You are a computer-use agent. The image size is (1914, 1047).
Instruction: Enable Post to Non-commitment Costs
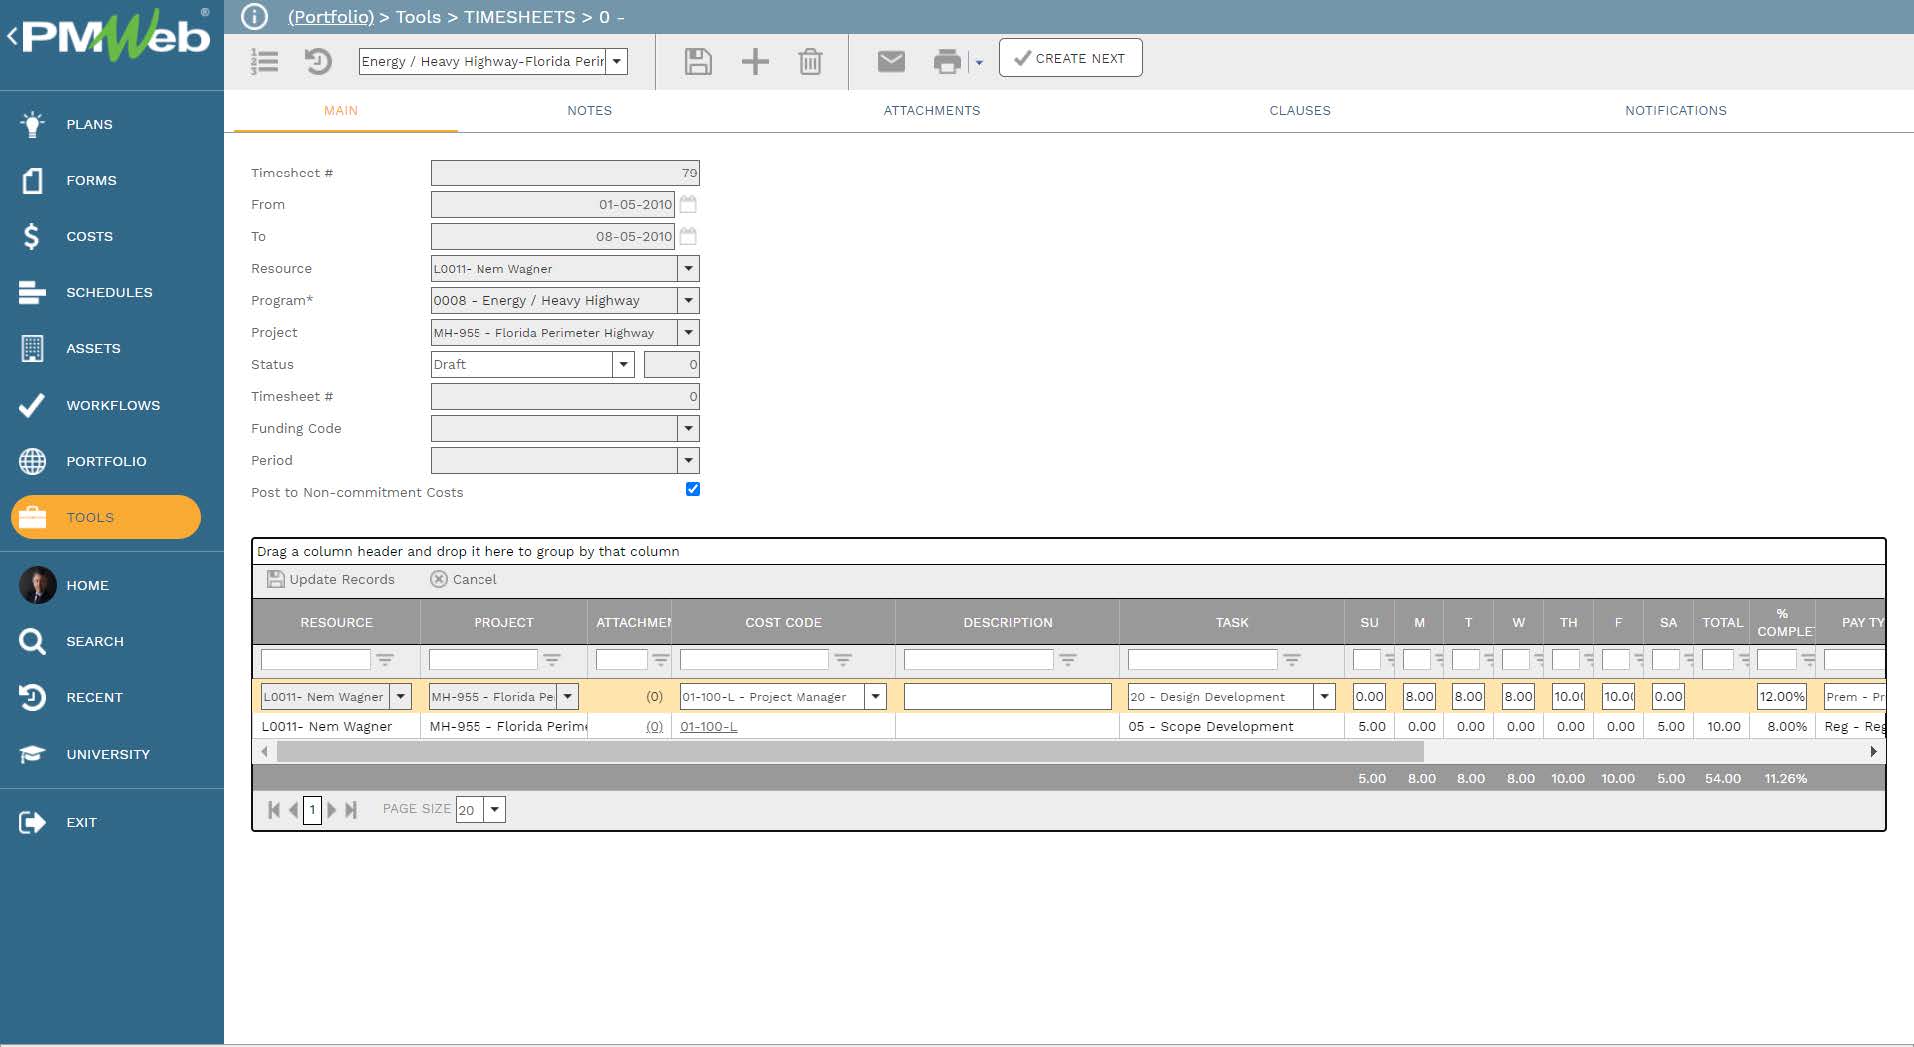coord(693,489)
